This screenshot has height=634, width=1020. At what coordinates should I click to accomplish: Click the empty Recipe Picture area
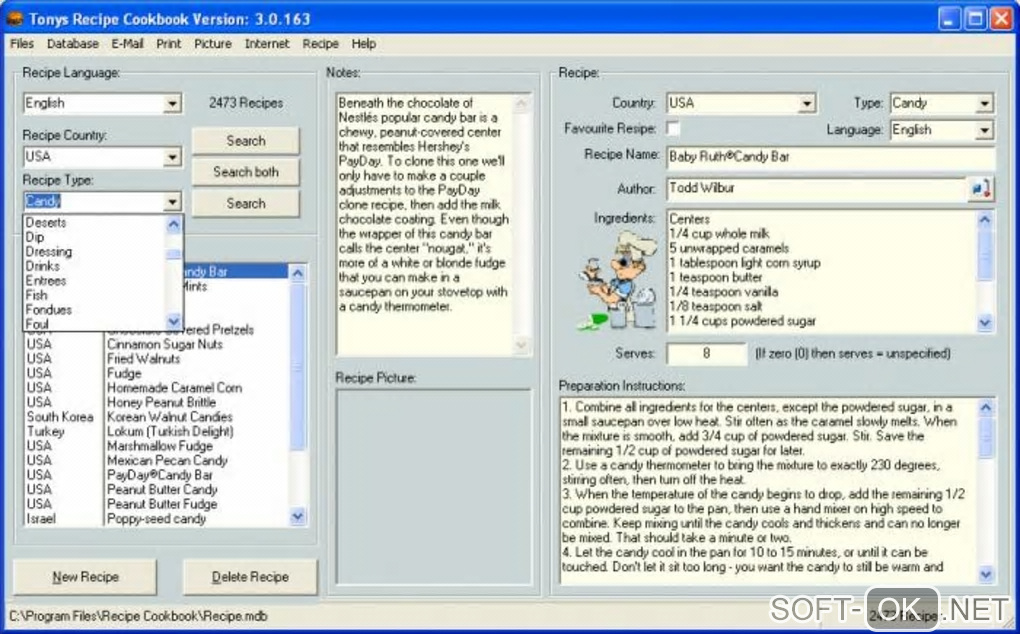pyautogui.click(x=433, y=486)
